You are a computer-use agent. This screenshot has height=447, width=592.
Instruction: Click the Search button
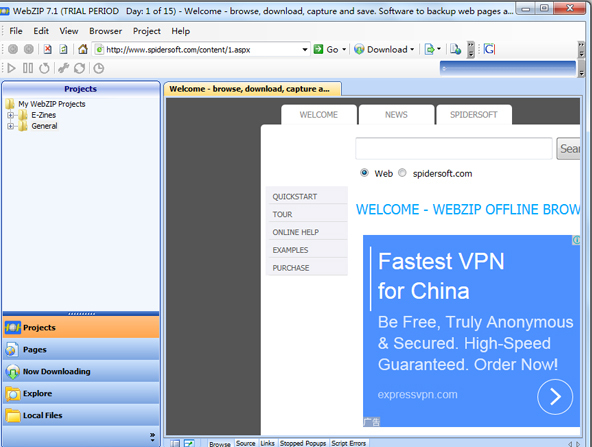pos(568,148)
